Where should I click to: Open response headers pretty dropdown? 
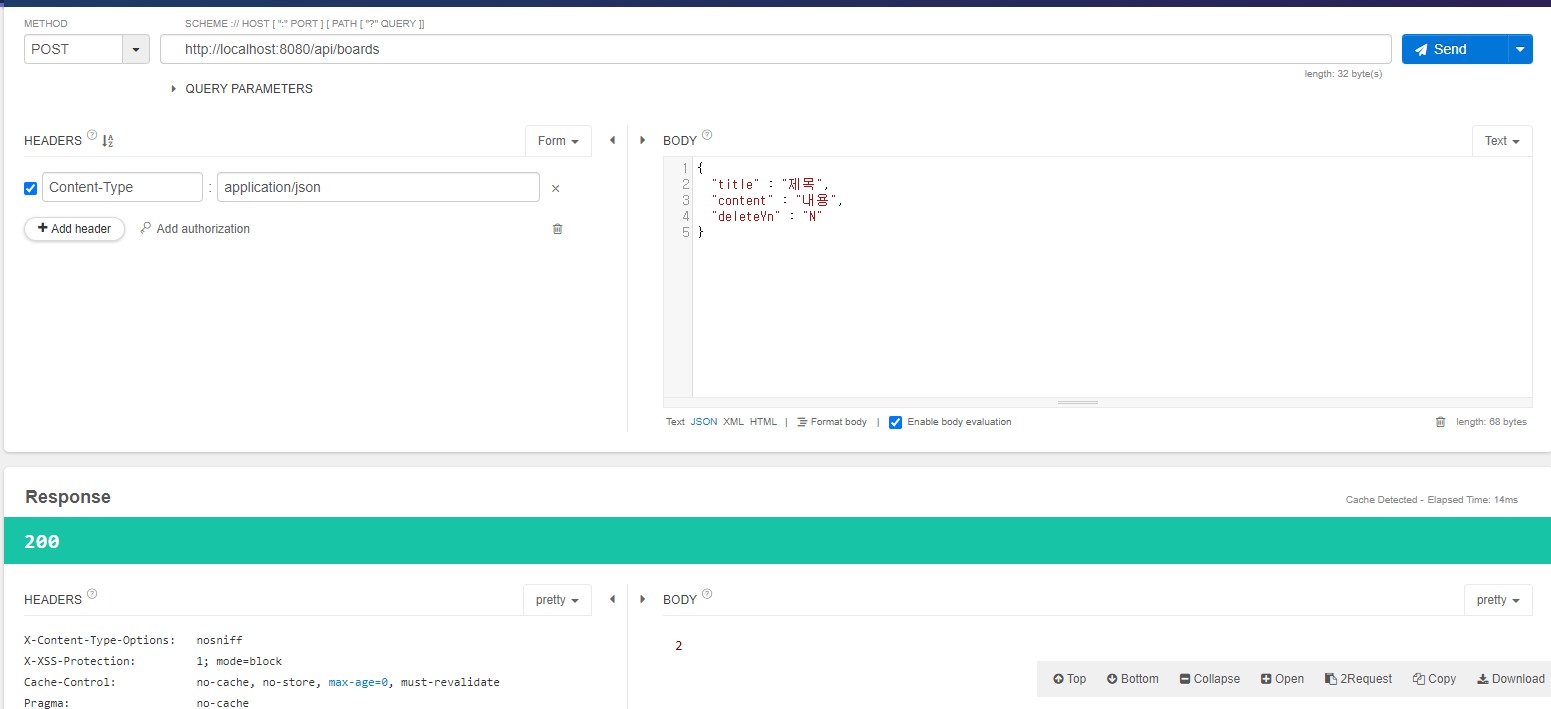pyautogui.click(x=557, y=600)
